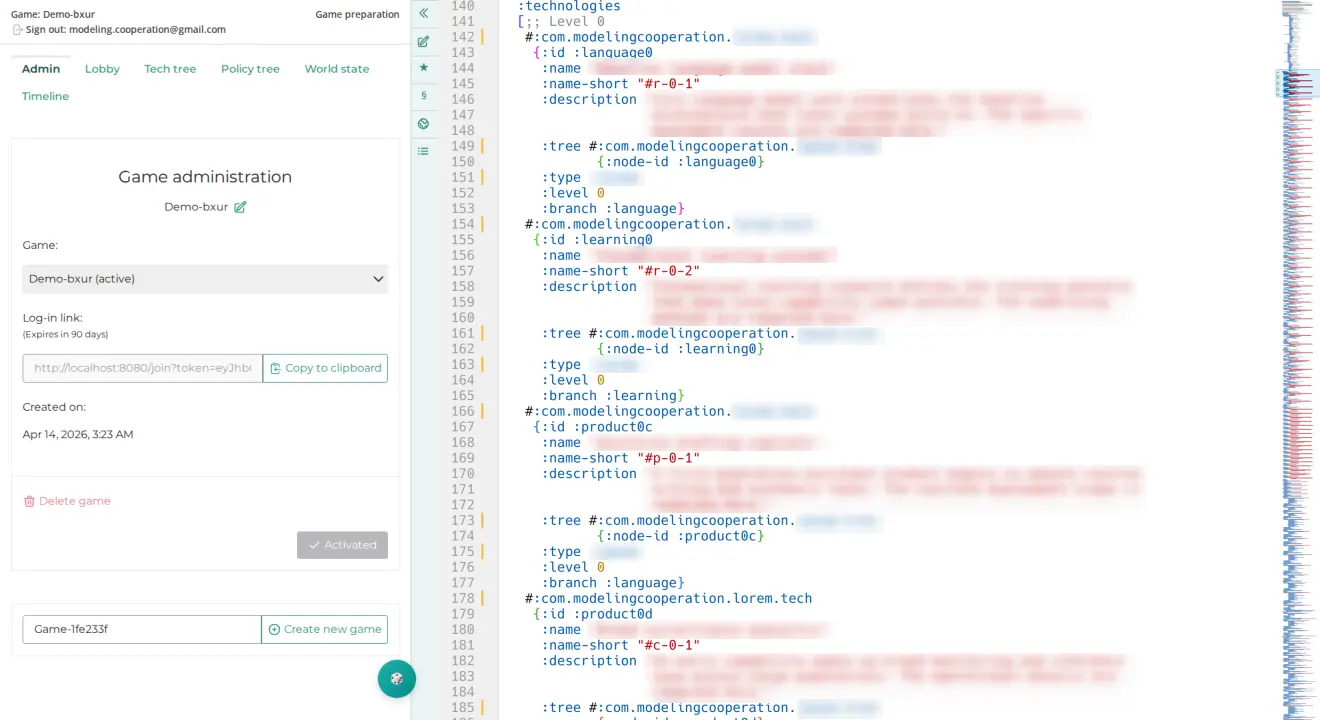1320x720 pixels.
Task: Switch to the Tech tree tab
Action: pos(170,68)
